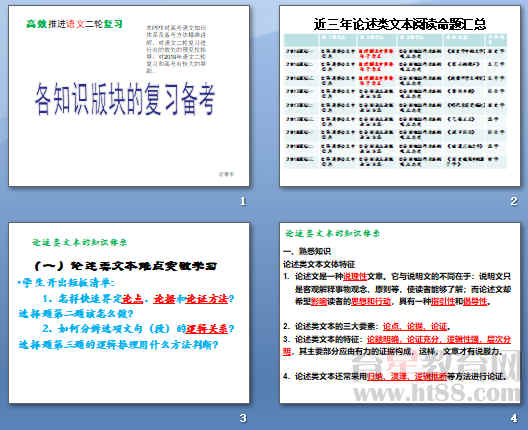Click red underlined 论点、论据、论证 on slide 4

pyautogui.click(x=415, y=326)
